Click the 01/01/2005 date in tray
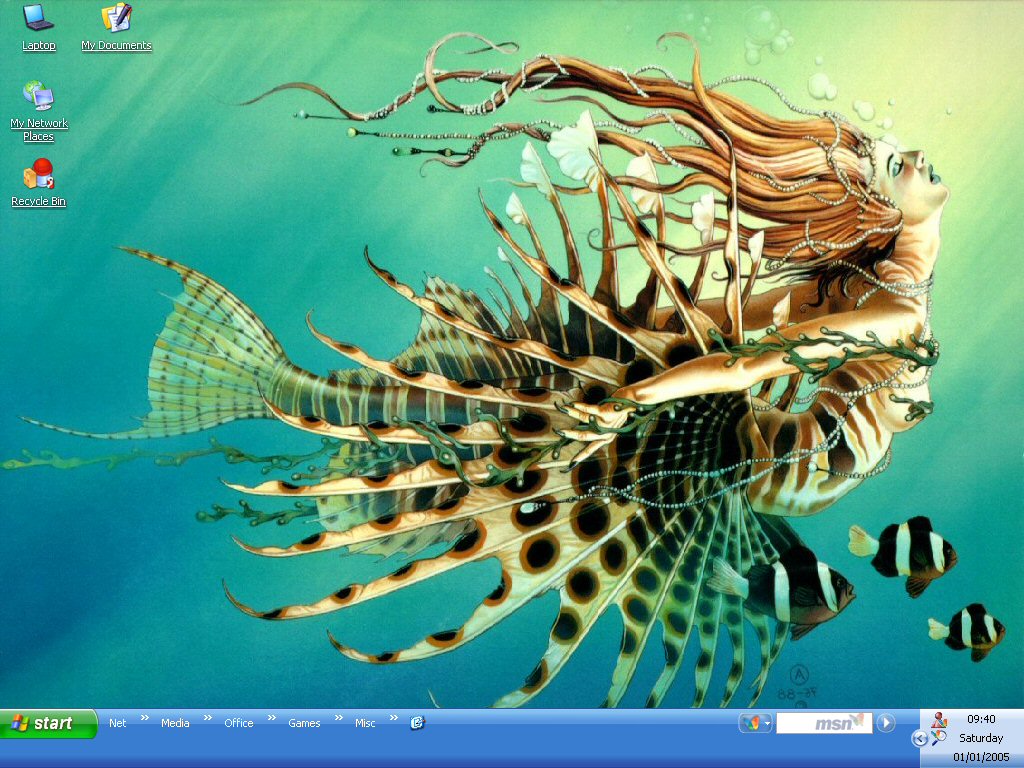 point(981,758)
